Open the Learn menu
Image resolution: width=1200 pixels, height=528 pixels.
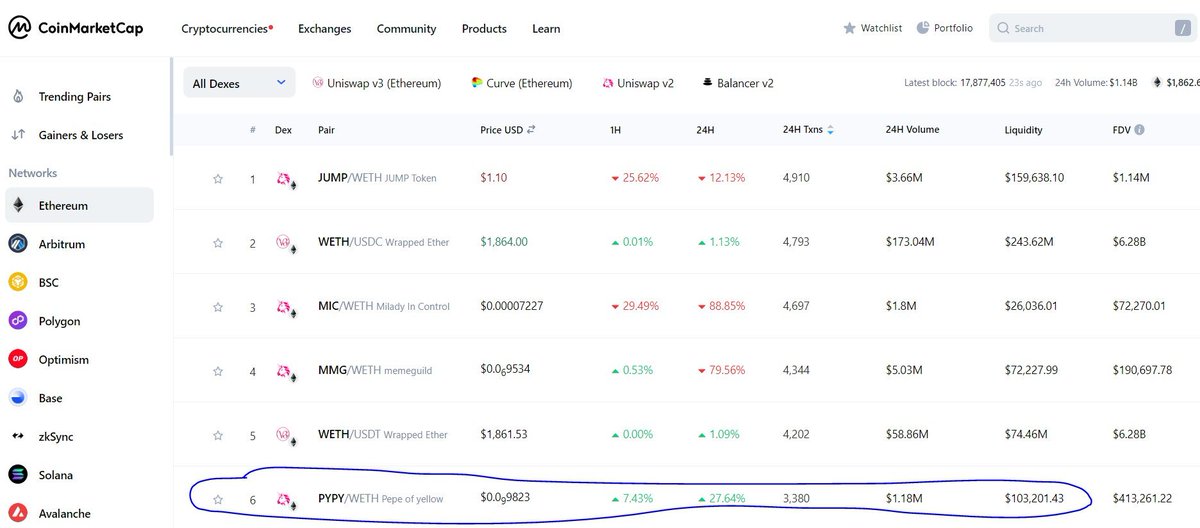[x=546, y=29]
